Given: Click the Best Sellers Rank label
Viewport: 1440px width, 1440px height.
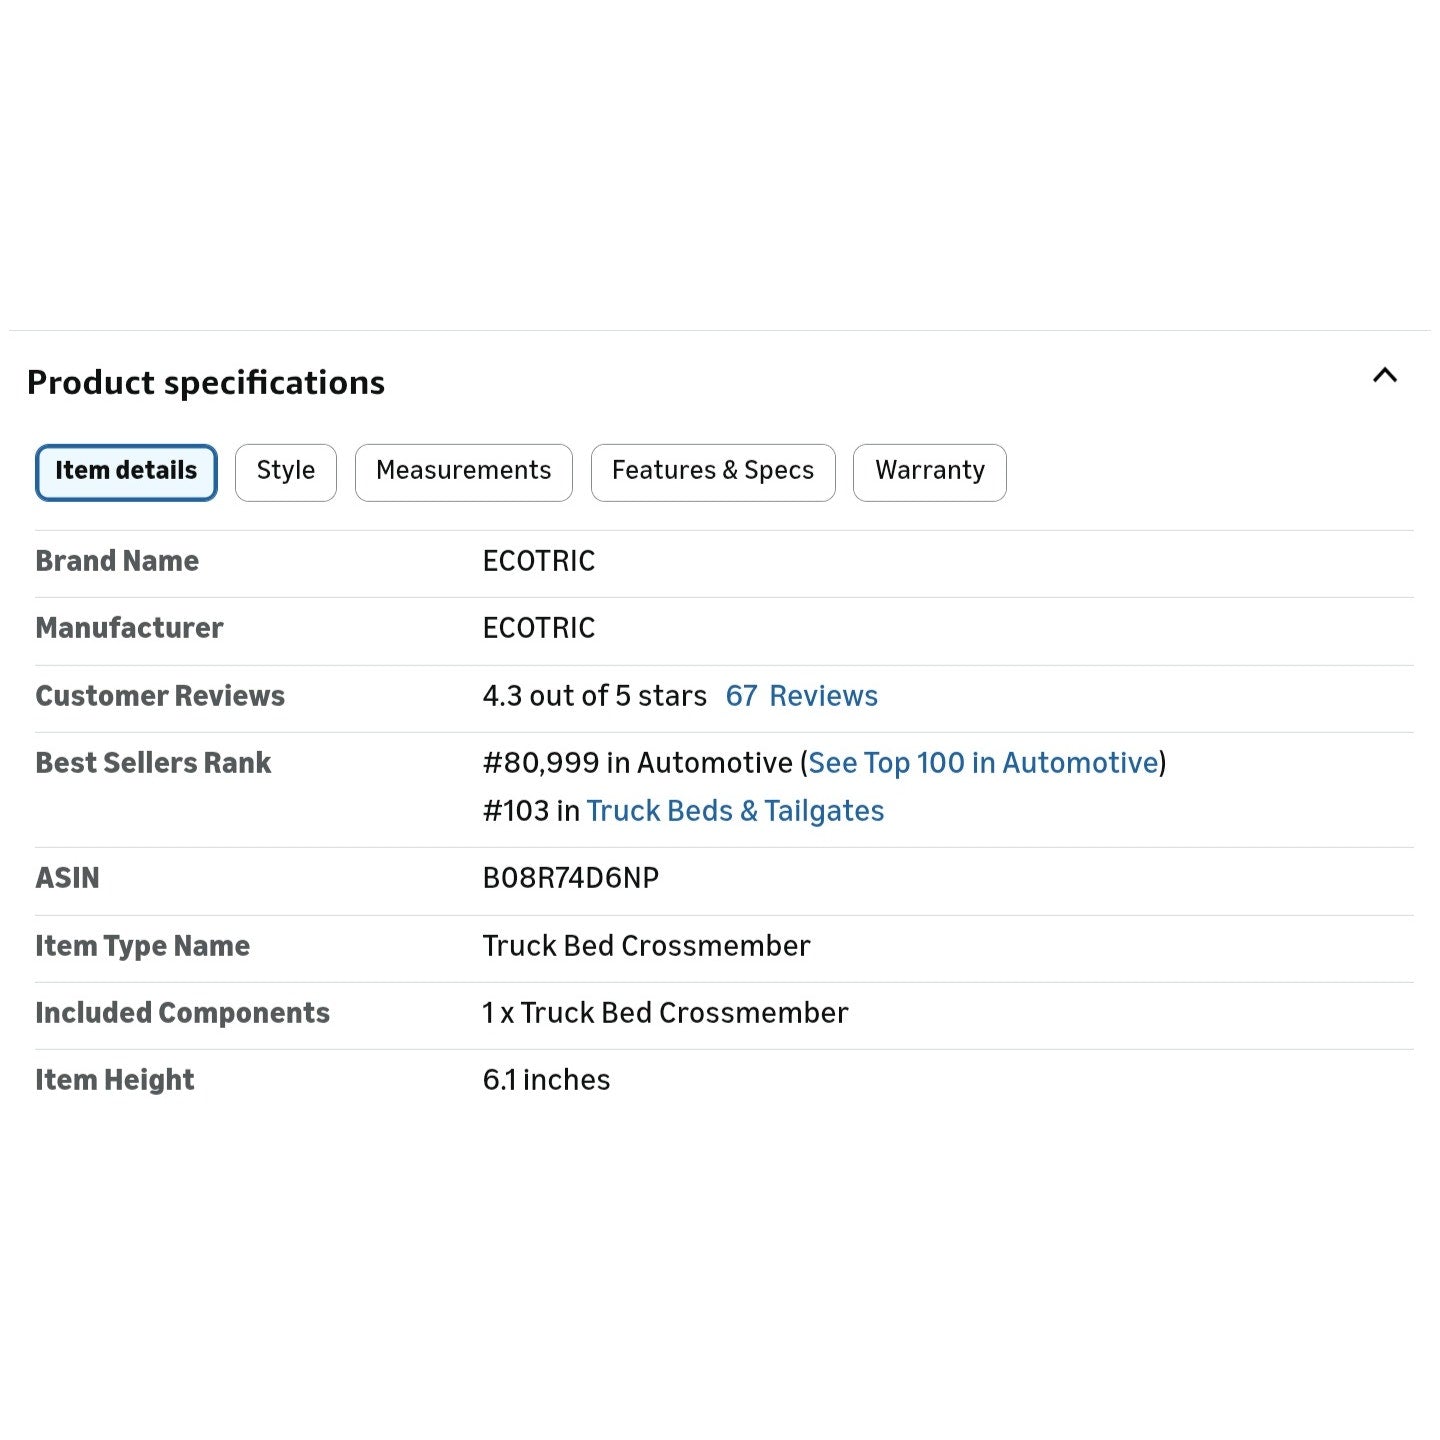Looking at the screenshot, I should point(153,763).
